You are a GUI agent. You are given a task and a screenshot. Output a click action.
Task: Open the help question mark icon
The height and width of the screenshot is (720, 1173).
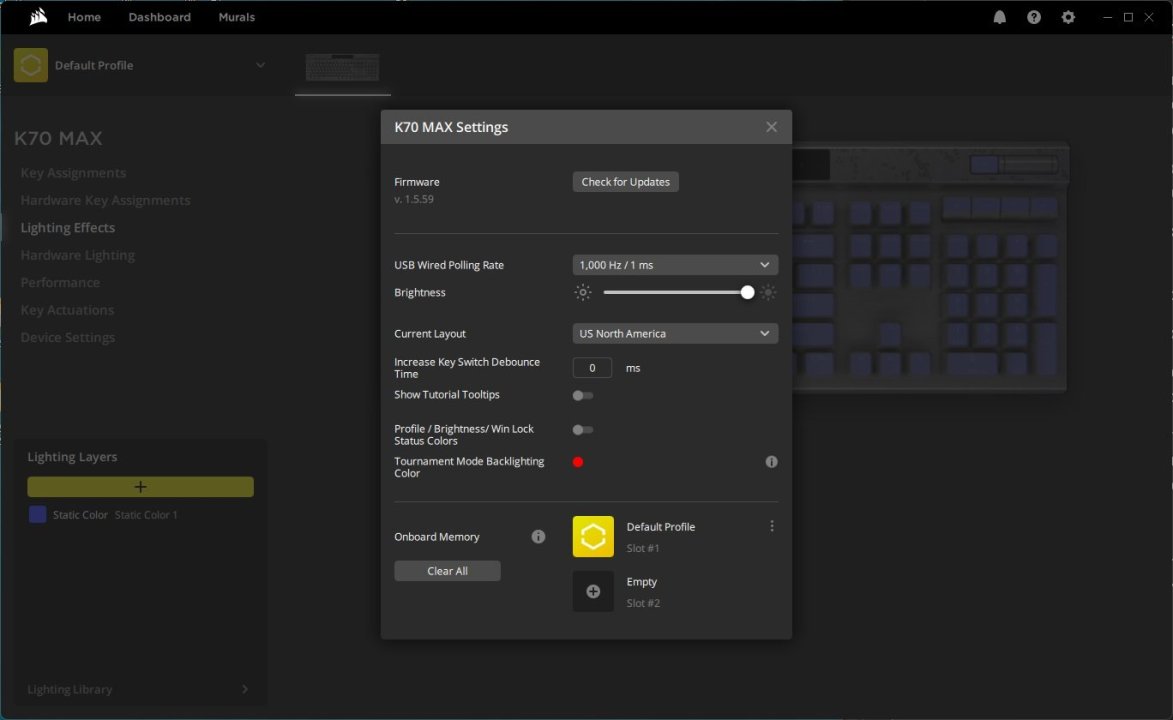coord(1034,17)
